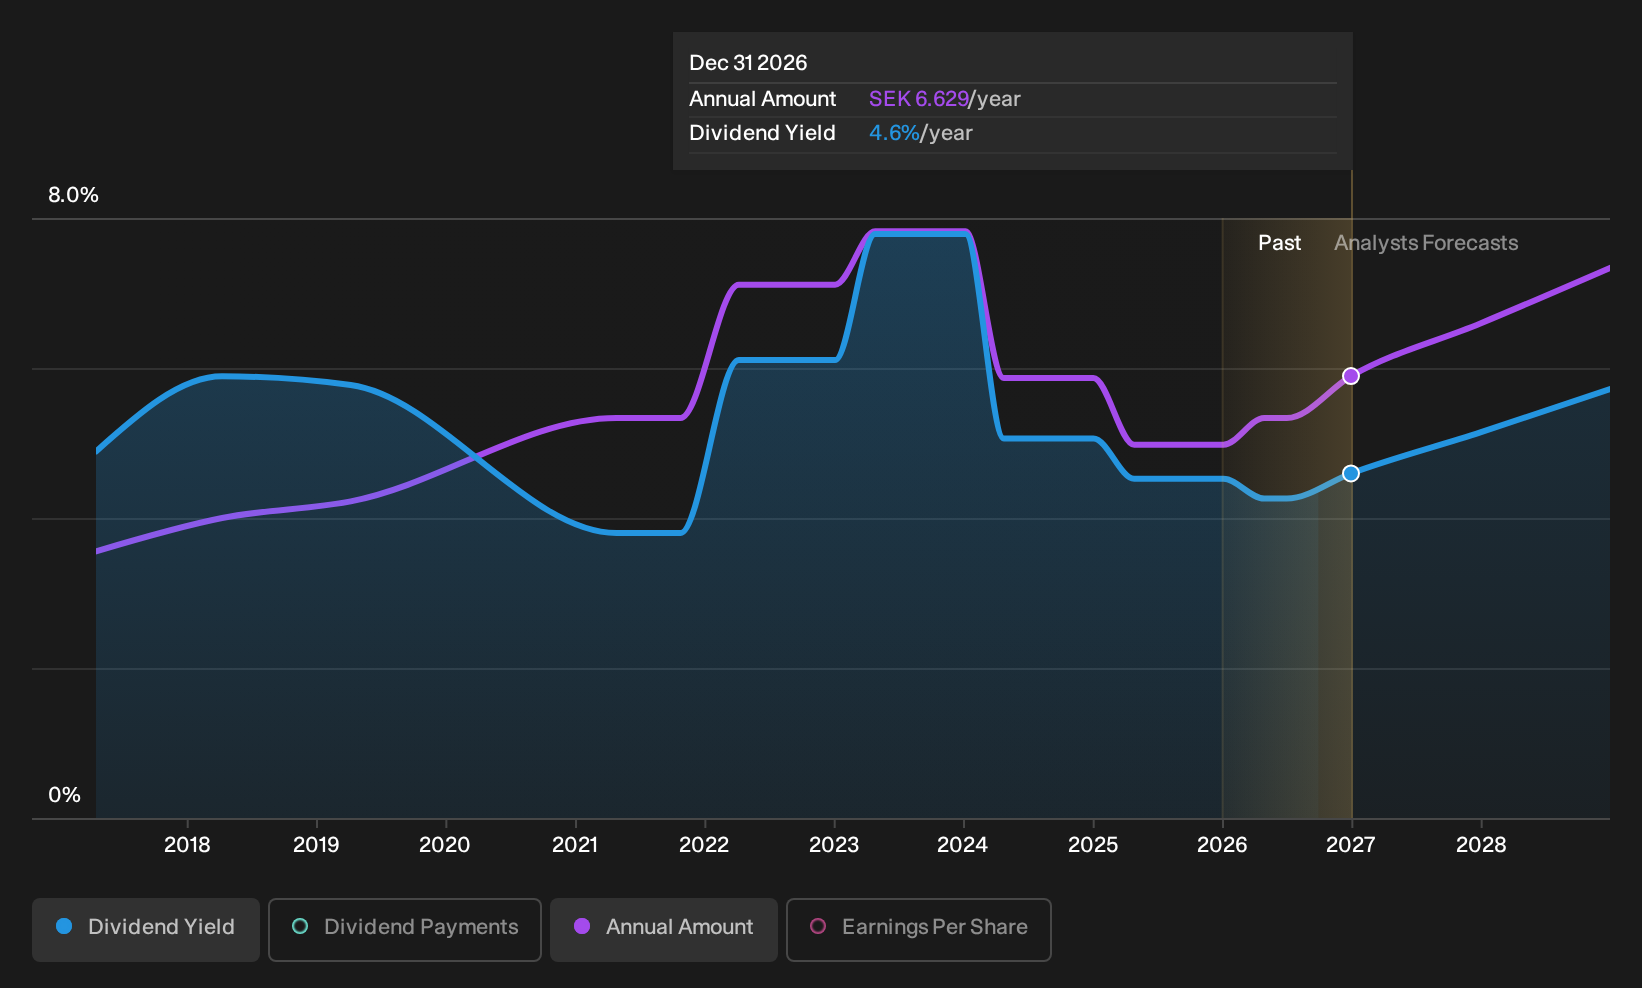The height and width of the screenshot is (988, 1642).
Task: Click the 2027 x-axis label
Action: pyautogui.click(x=1351, y=845)
